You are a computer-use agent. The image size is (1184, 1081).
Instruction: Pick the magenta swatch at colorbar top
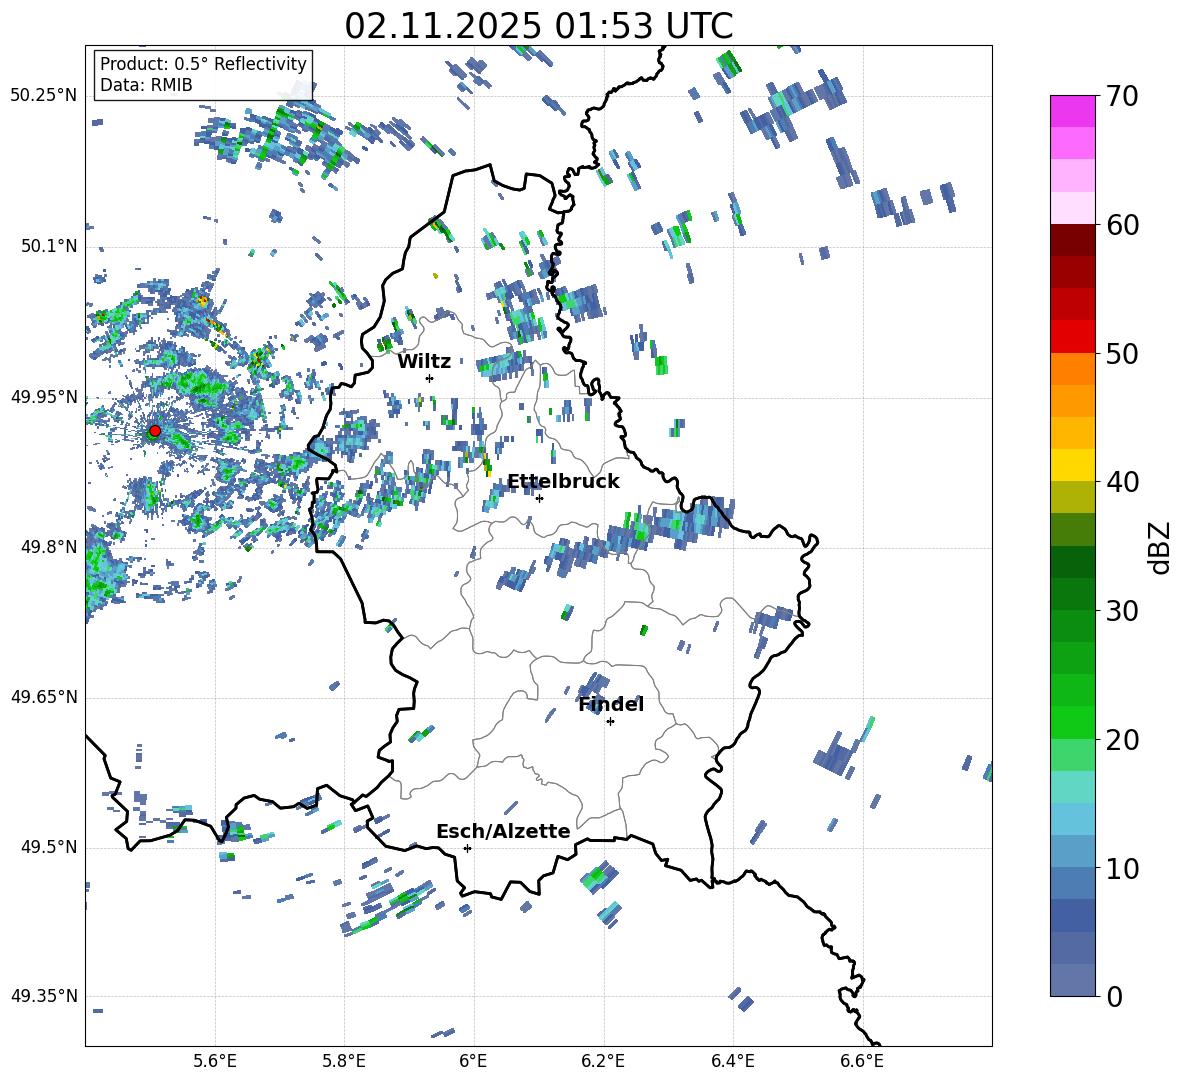click(1072, 112)
